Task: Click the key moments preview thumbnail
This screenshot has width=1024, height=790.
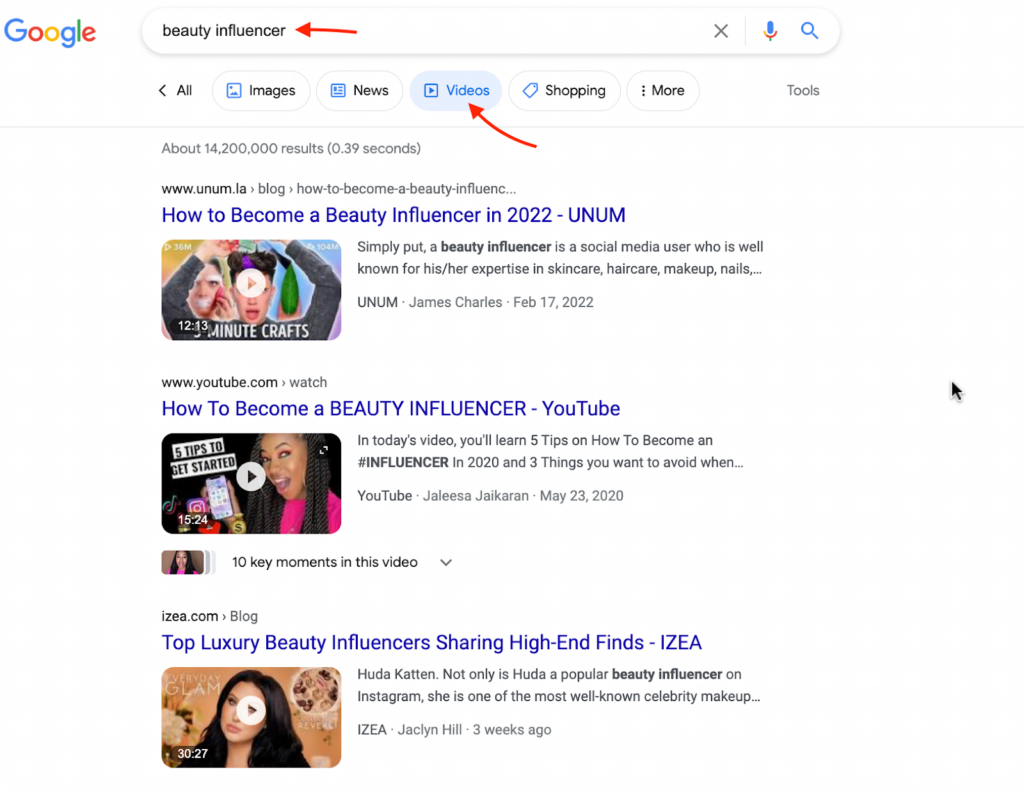Action: click(x=188, y=562)
